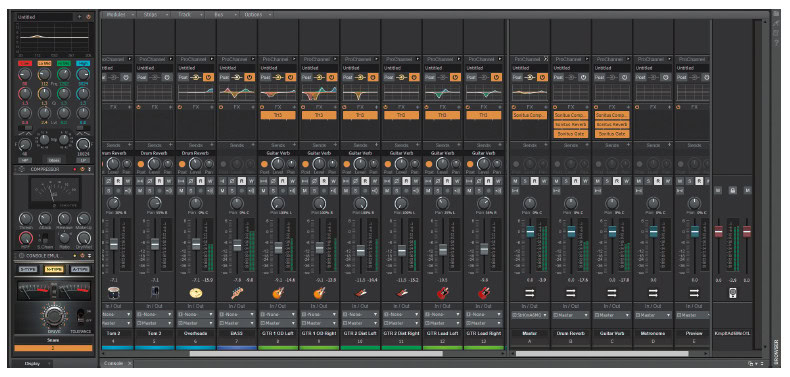790x377 pixels.
Task: Click the EQ graph thumbnail on GTR 1 OD Right
Action: pyautogui.click(x=319, y=93)
